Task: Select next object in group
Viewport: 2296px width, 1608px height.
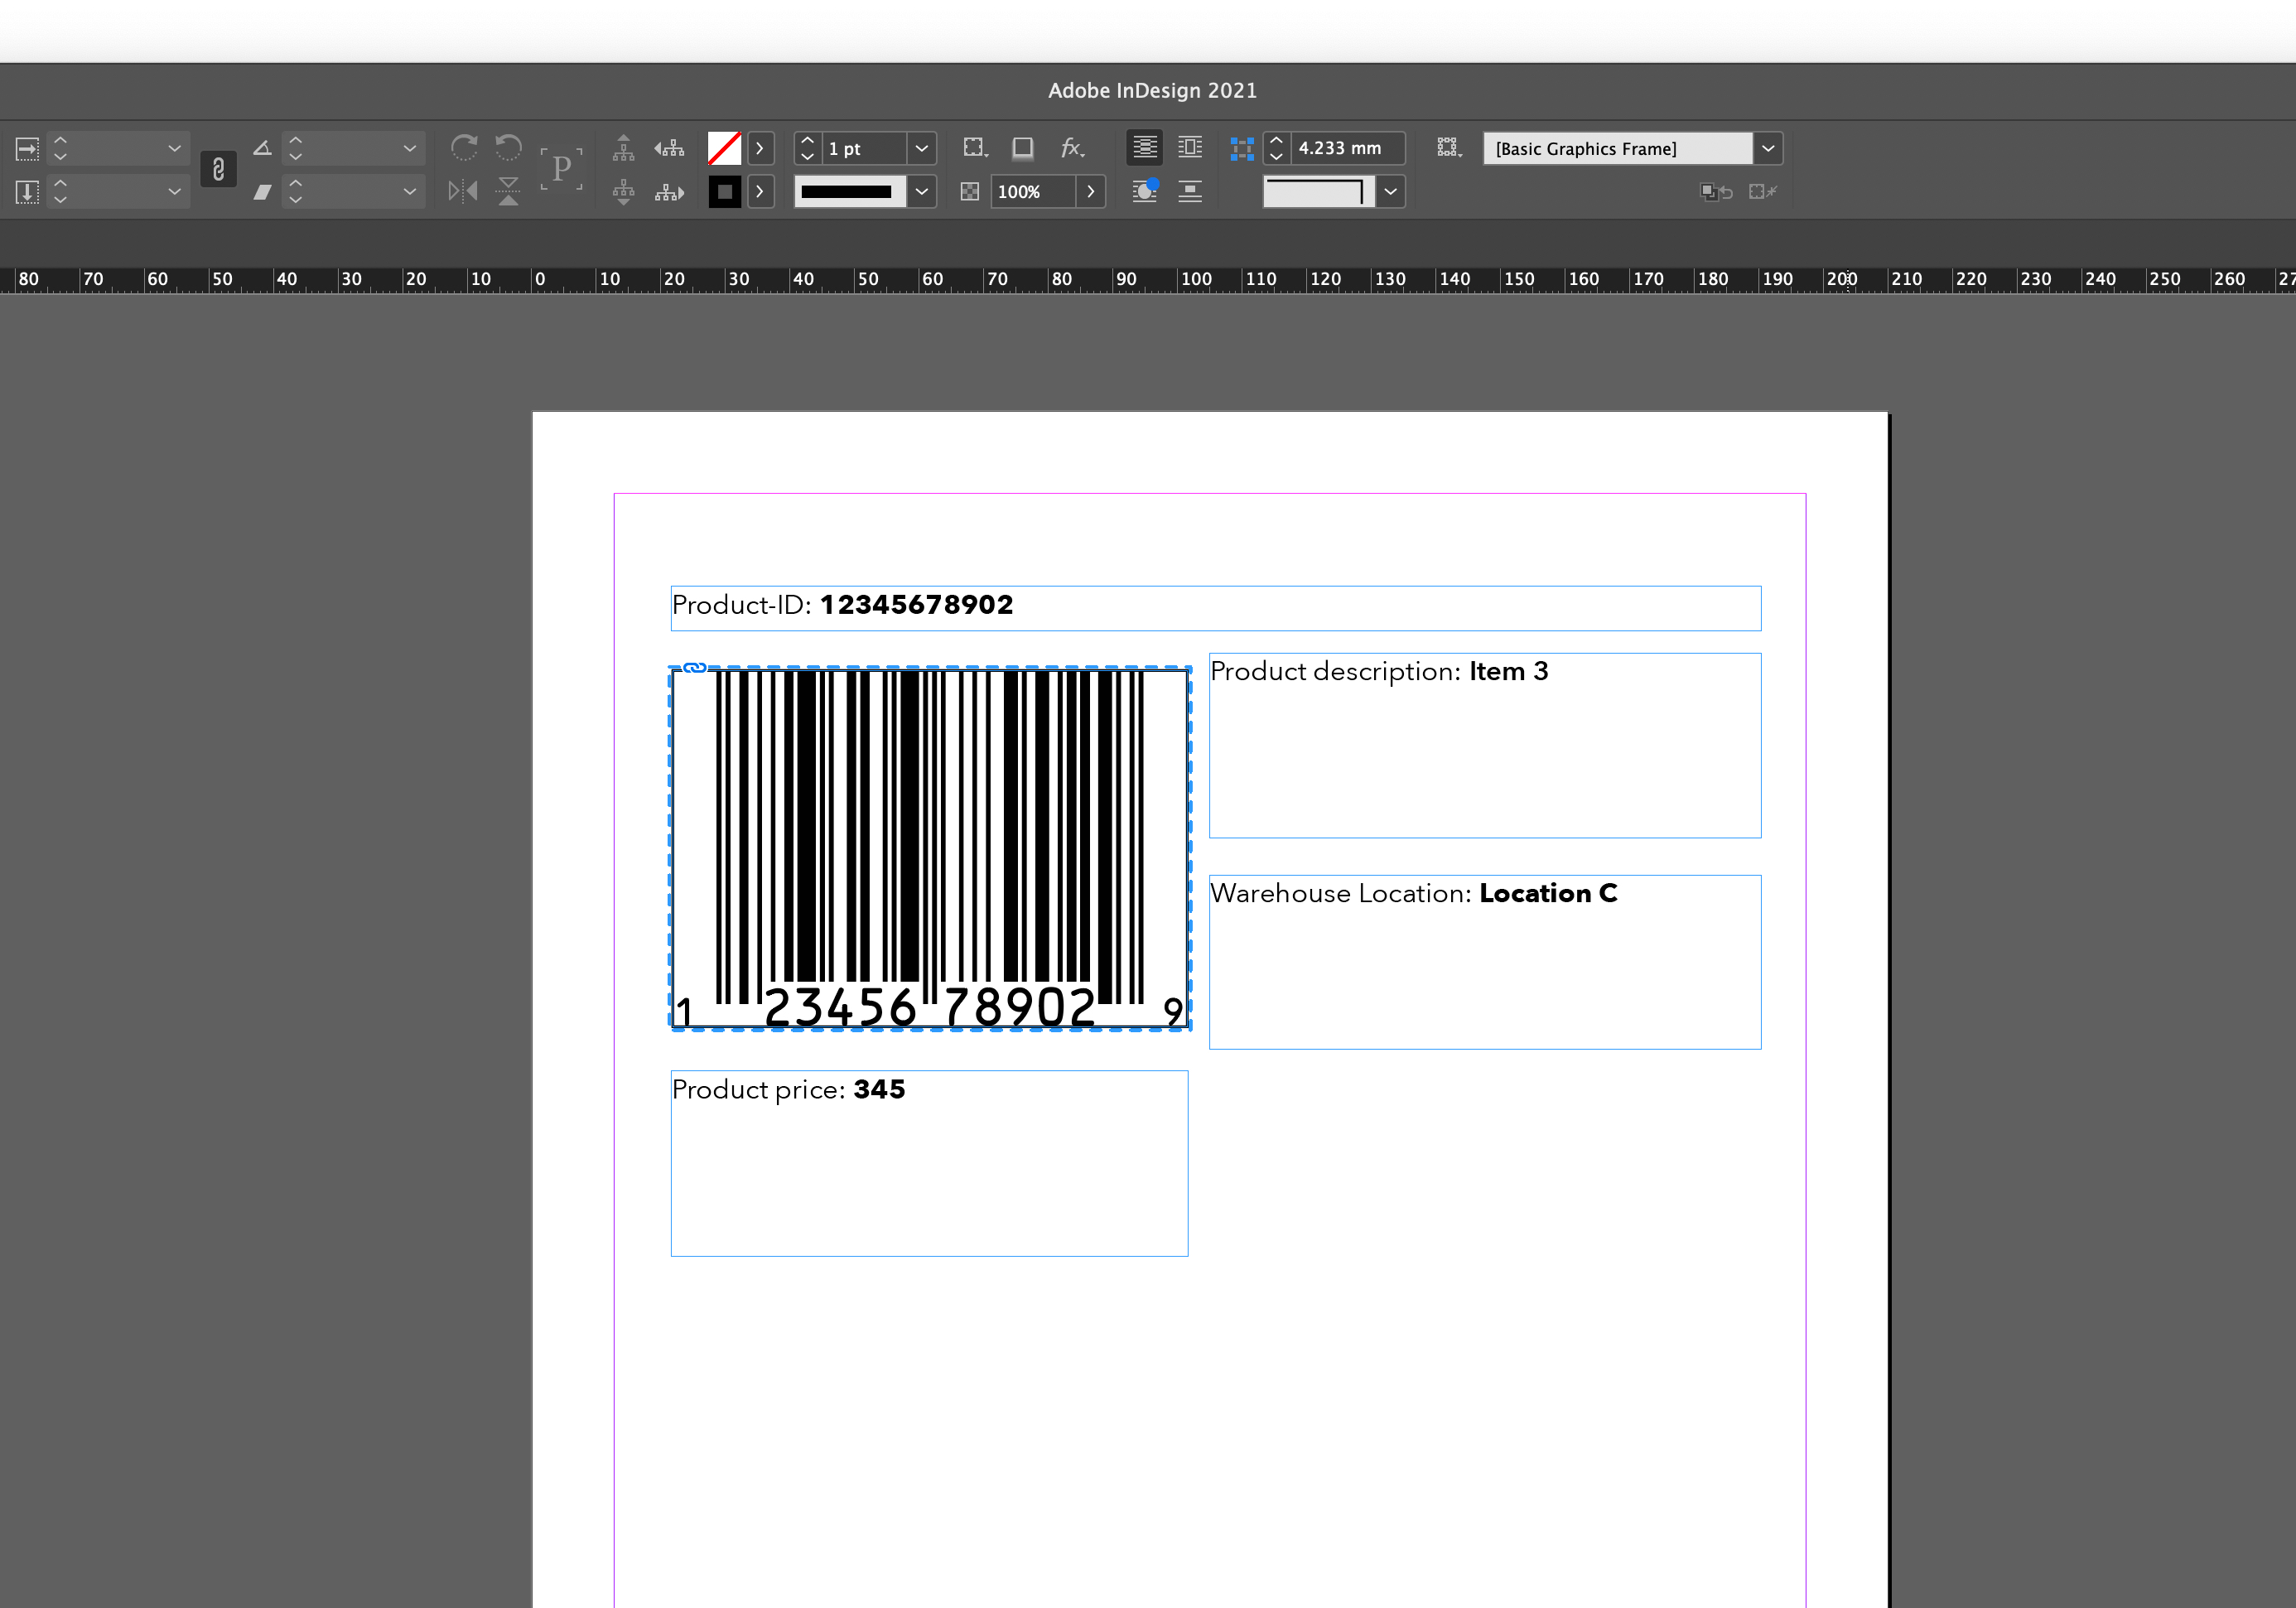Action: (669, 192)
